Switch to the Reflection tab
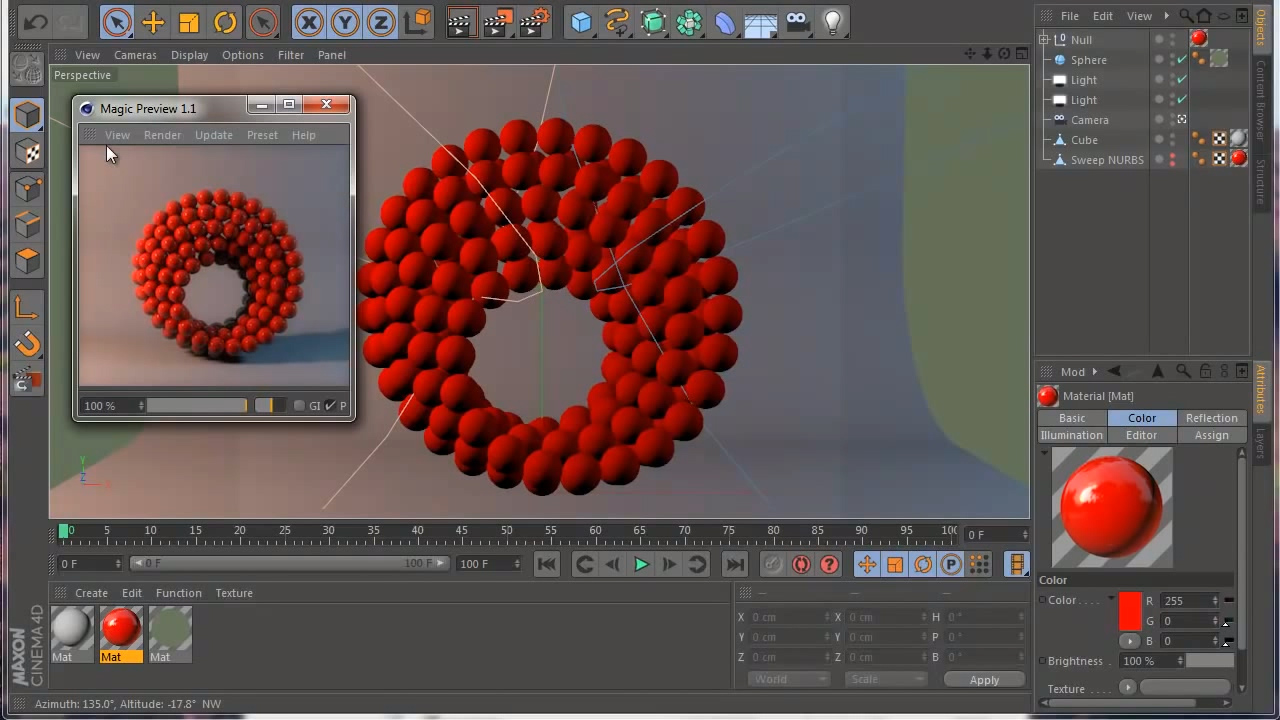The image size is (1280, 720). point(1211,418)
